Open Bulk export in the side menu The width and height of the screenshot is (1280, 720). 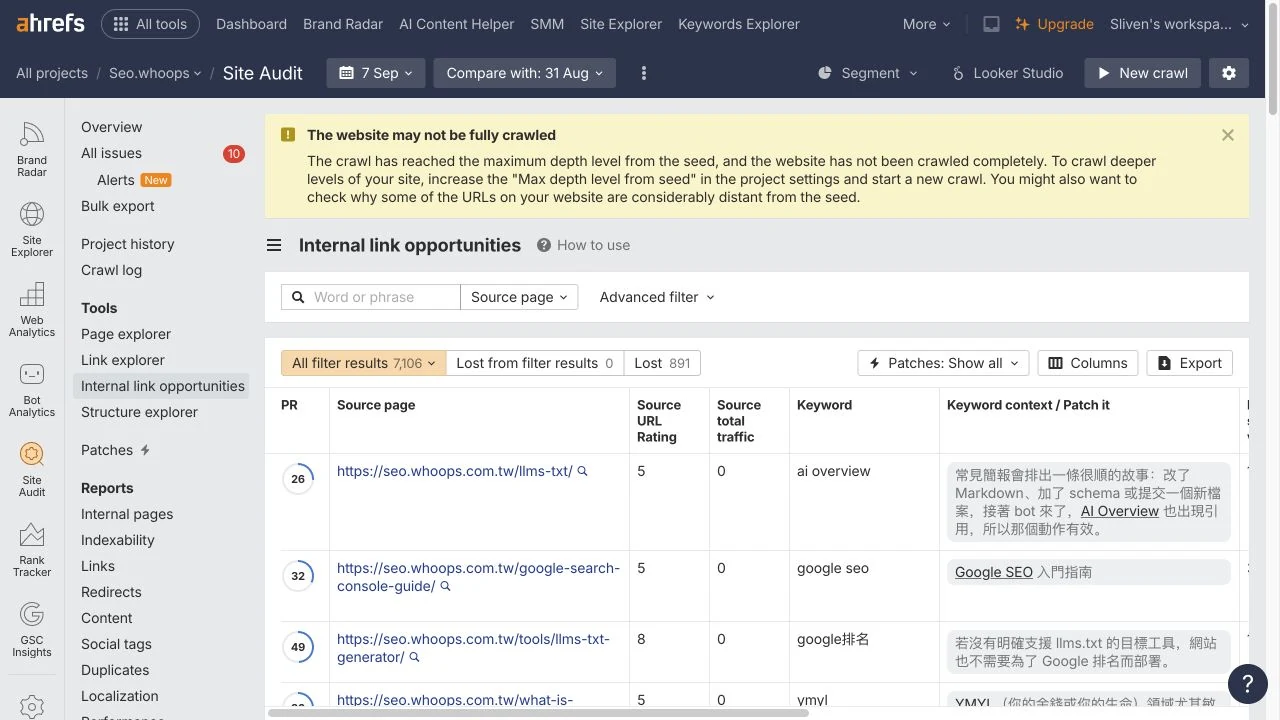coord(118,206)
